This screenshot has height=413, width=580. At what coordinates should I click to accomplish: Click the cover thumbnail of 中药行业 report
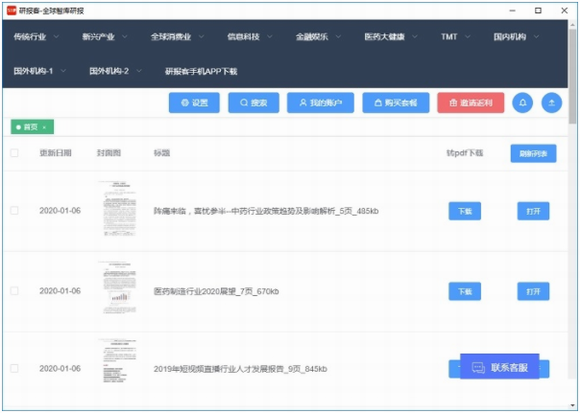point(118,209)
